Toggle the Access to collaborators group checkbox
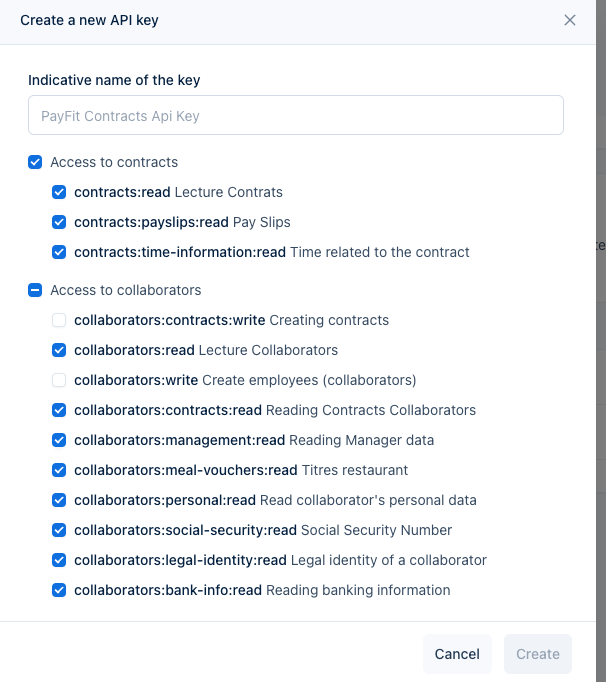The width and height of the screenshot is (606, 682). click(35, 290)
